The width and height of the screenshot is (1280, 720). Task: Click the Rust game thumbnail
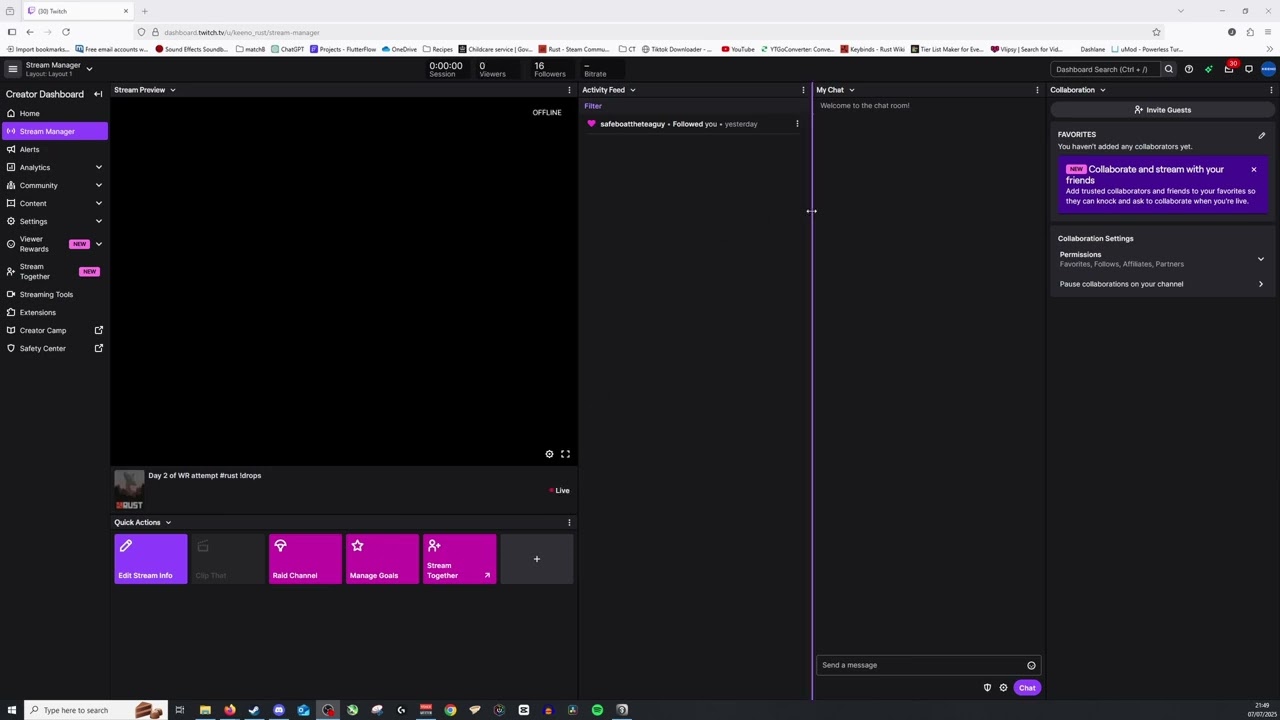[129, 489]
